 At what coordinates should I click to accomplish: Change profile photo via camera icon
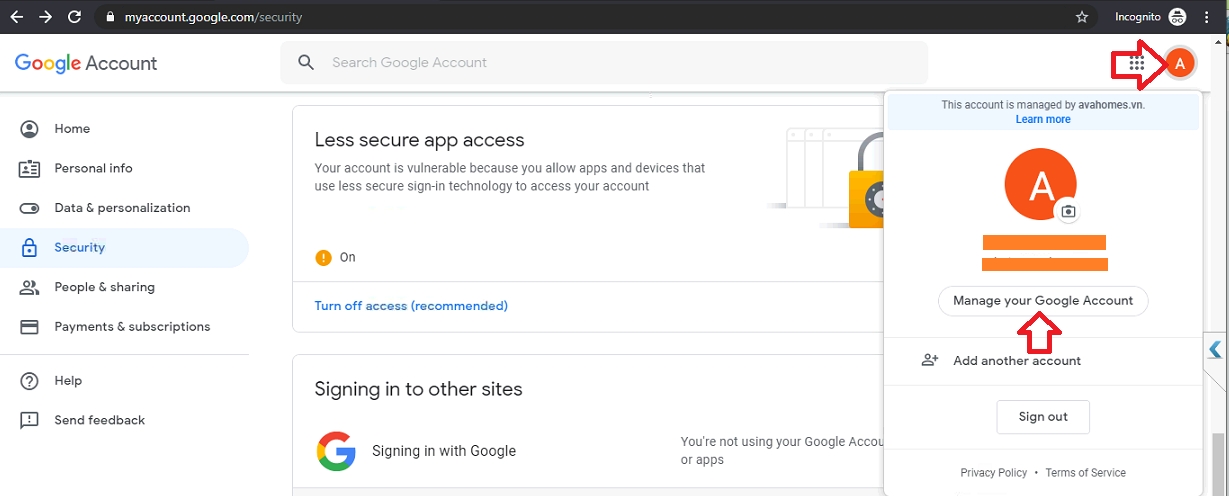(1068, 211)
